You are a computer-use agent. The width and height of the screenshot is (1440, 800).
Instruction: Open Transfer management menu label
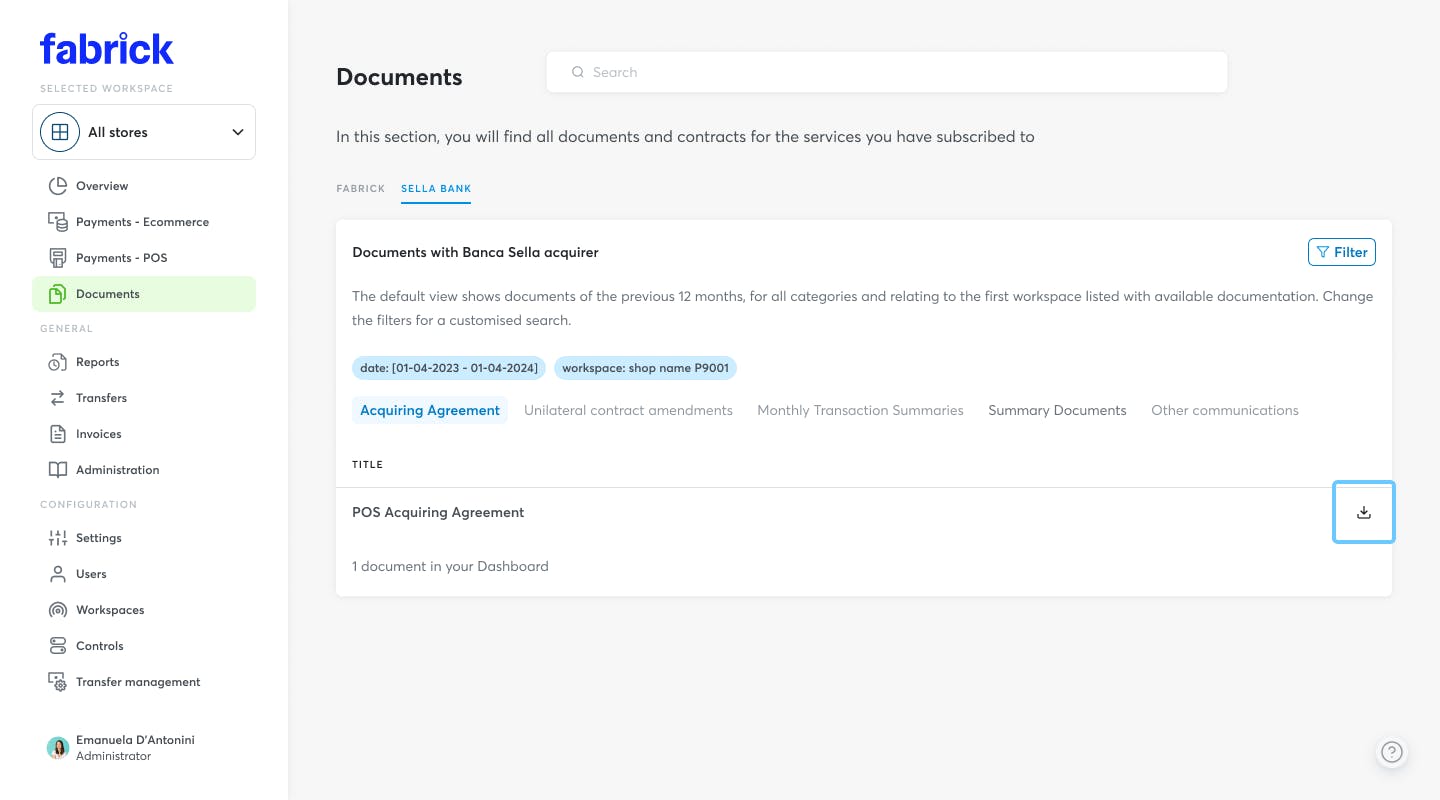[x=138, y=682]
